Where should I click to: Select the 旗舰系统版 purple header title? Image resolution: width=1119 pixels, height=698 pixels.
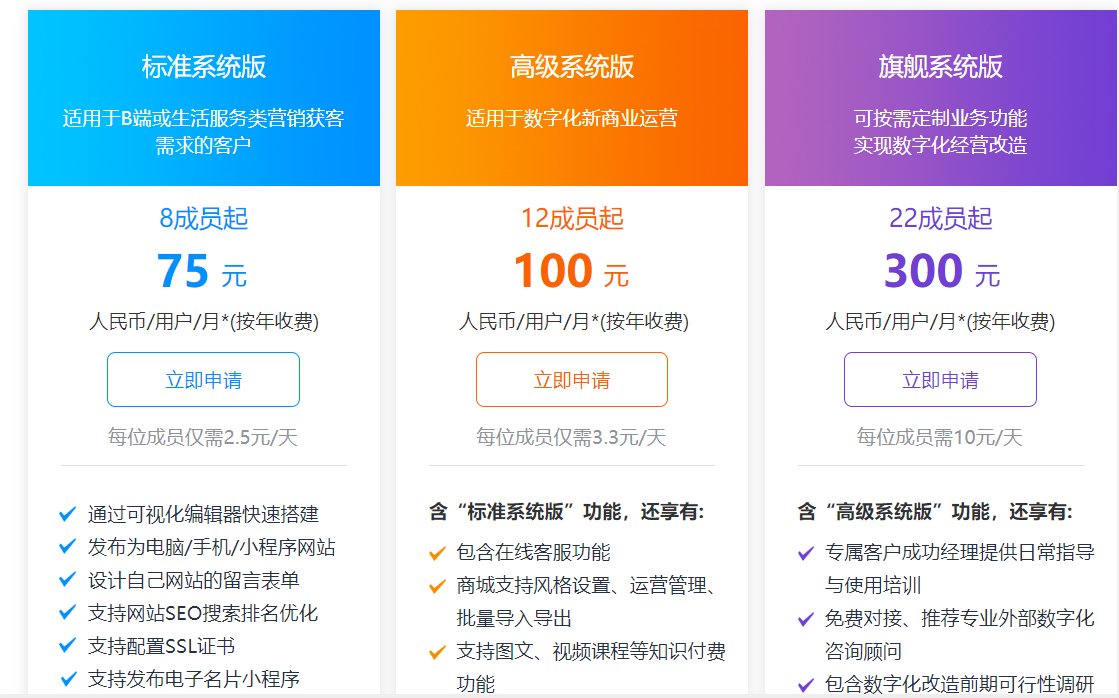(x=940, y=67)
